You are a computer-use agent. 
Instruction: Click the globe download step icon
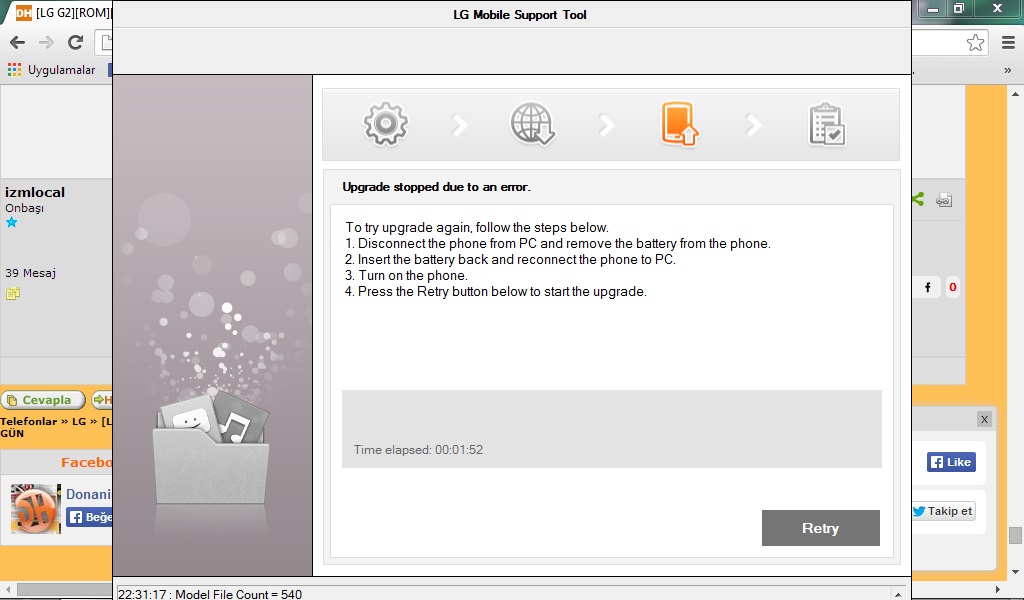point(532,123)
